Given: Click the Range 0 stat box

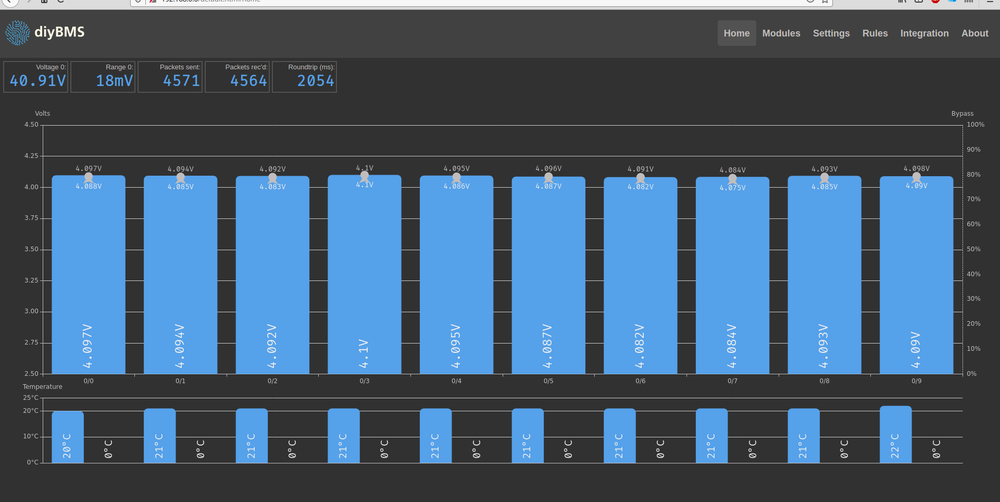Looking at the screenshot, I should [103, 77].
